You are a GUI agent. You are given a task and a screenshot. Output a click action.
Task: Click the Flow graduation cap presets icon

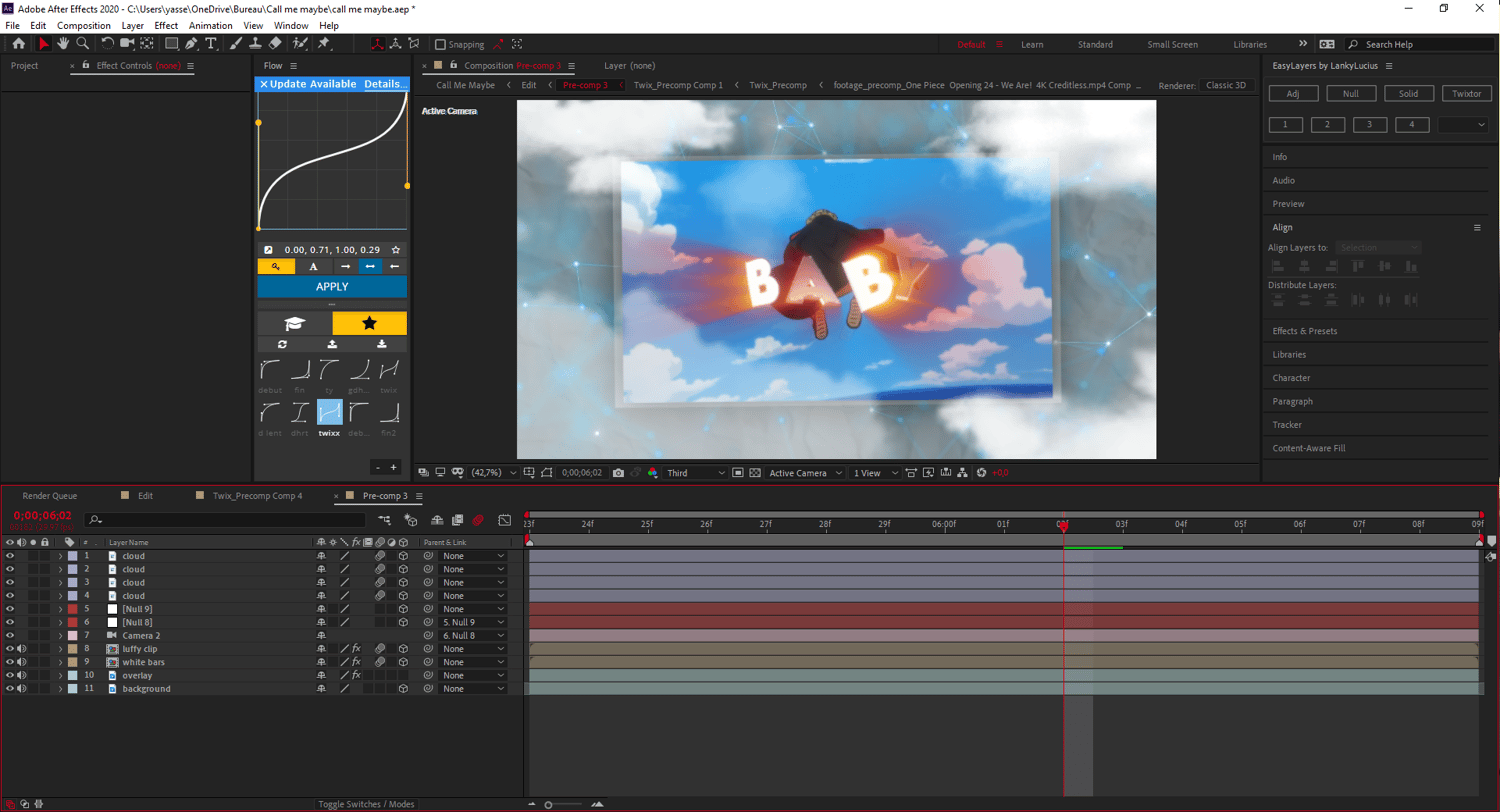(x=294, y=323)
